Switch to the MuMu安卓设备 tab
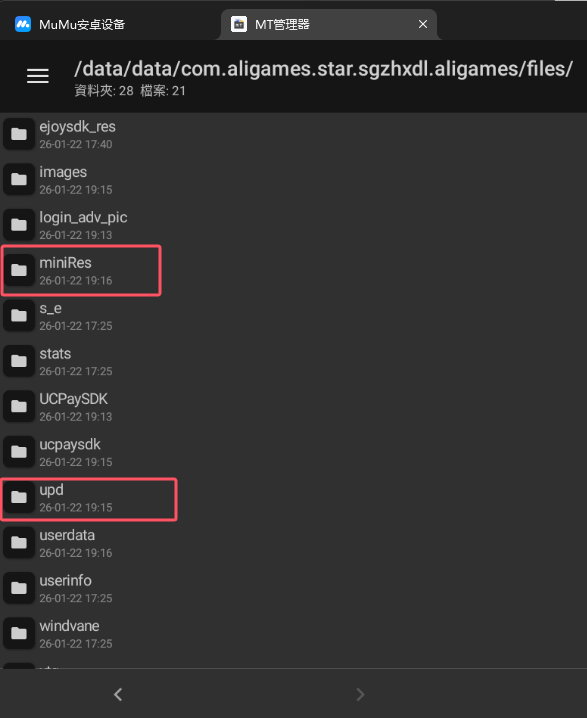587x718 pixels. (x=69, y=24)
